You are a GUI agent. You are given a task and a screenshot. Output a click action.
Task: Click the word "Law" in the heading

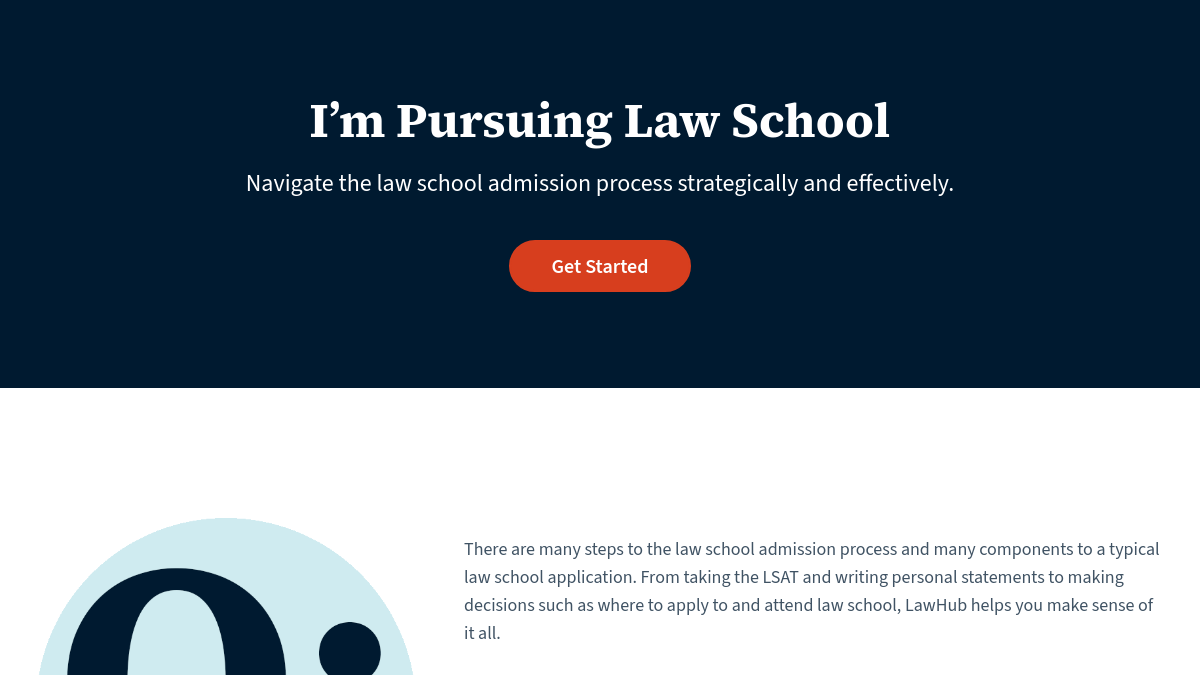(x=671, y=122)
